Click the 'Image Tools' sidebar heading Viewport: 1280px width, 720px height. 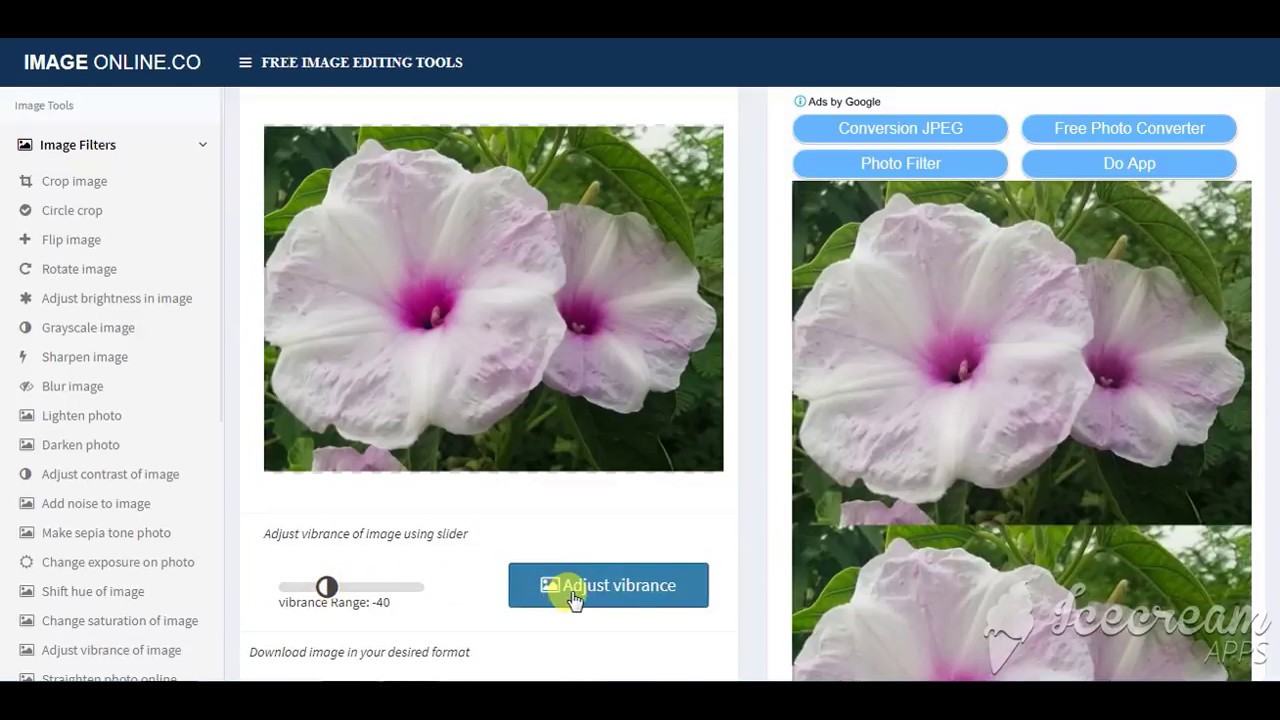[44, 105]
